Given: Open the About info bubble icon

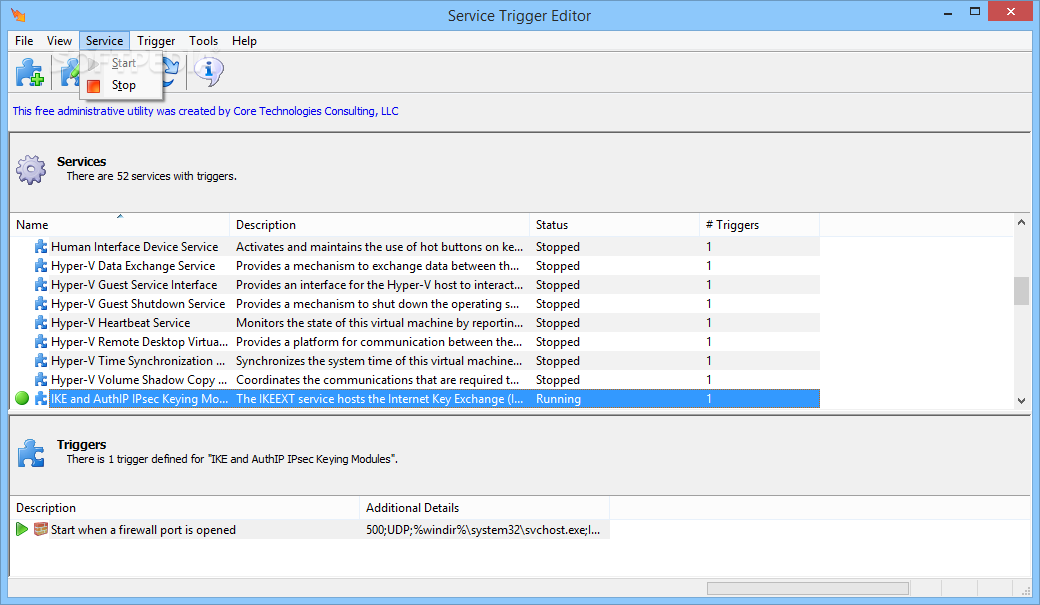Looking at the screenshot, I should 209,72.
